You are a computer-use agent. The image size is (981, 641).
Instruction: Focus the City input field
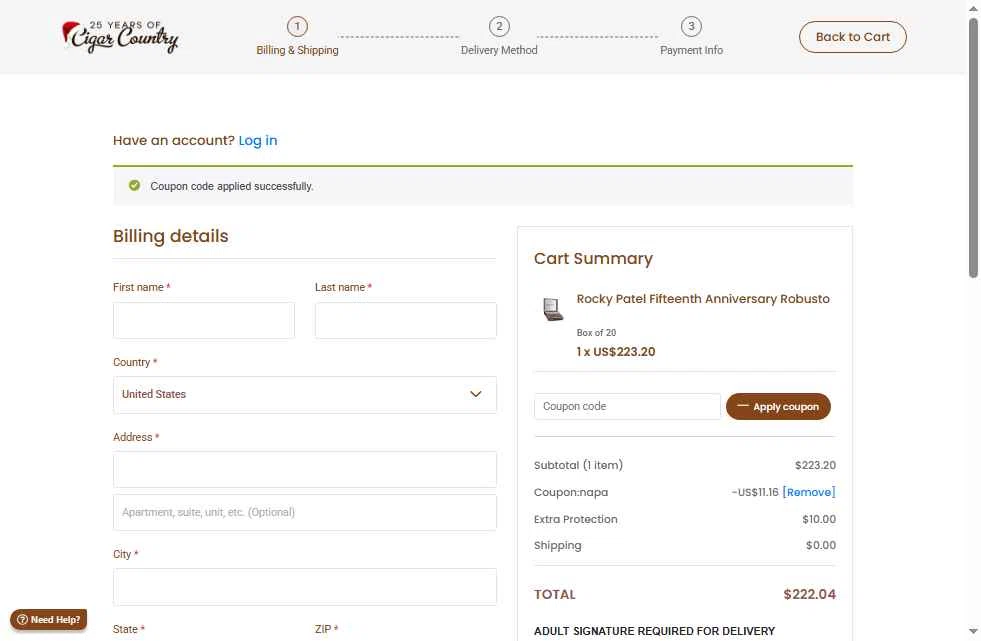(x=305, y=587)
